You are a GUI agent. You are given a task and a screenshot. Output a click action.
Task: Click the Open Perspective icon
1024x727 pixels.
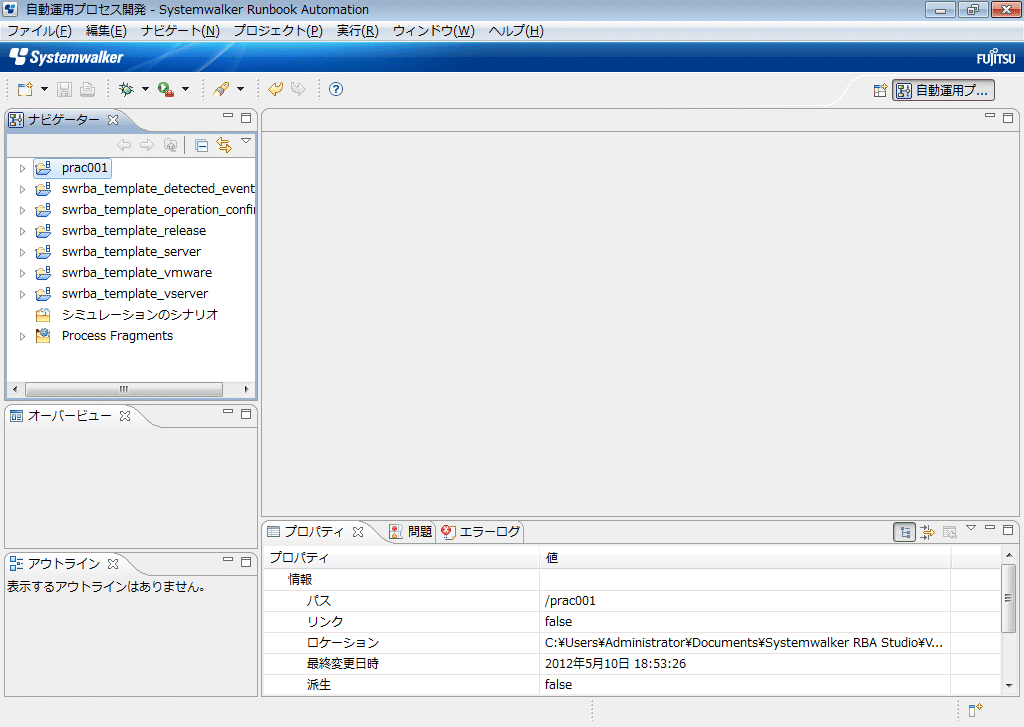[880, 90]
